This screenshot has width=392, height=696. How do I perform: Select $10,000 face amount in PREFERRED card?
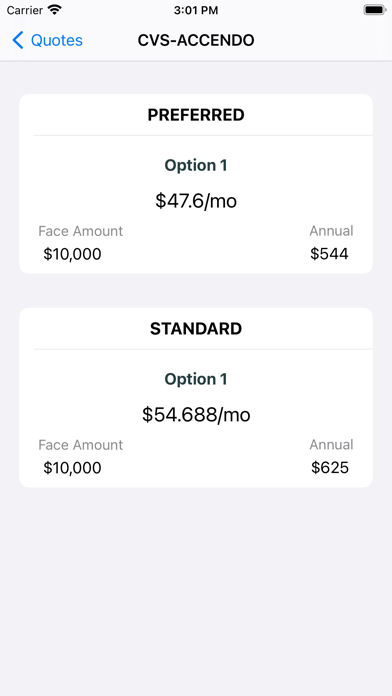pyautogui.click(x=72, y=254)
